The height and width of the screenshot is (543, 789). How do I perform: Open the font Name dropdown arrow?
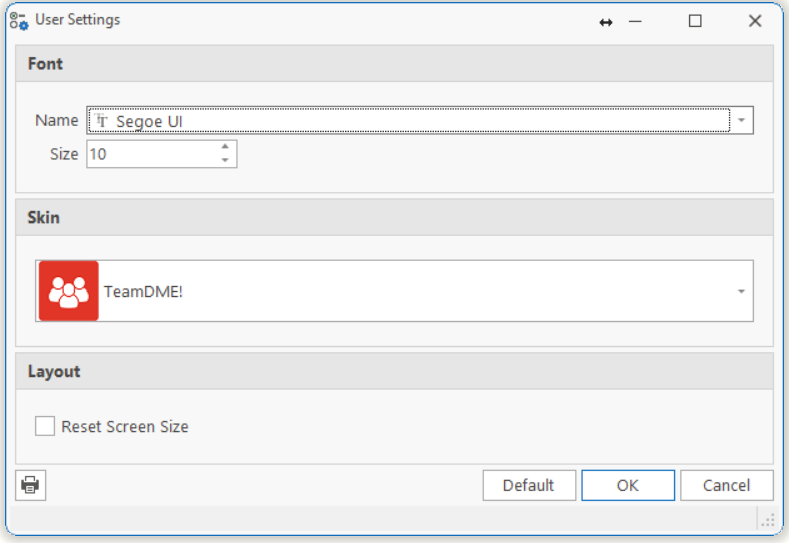742,121
